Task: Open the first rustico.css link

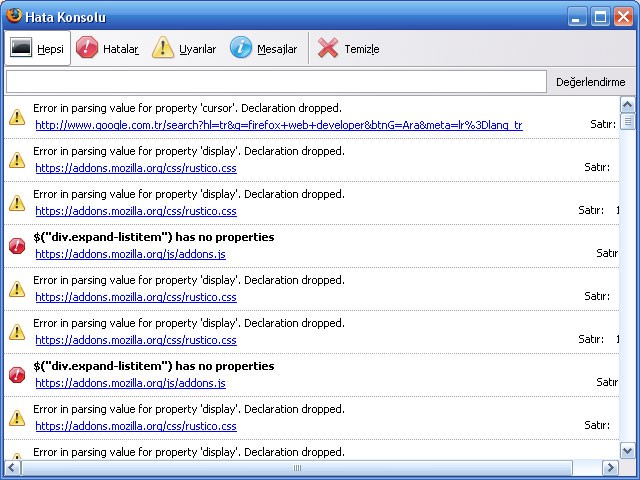Action: (135, 168)
